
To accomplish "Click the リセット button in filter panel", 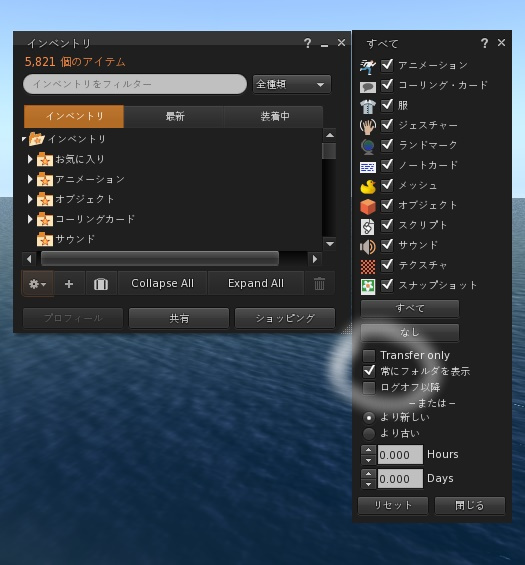I will (x=393, y=506).
